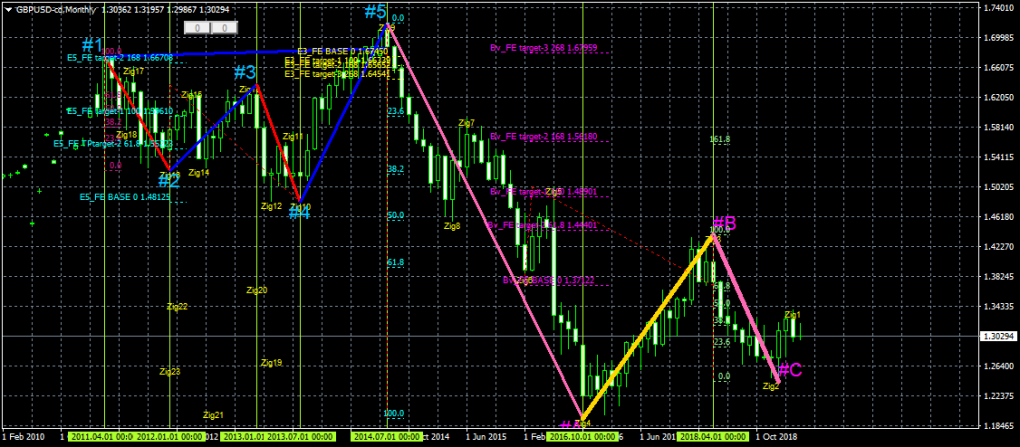Click 'Bv_FE target-3 268 1.67959' label
Viewport: 1020px width, 447px height.
pyautogui.click(x=543, y=47)
